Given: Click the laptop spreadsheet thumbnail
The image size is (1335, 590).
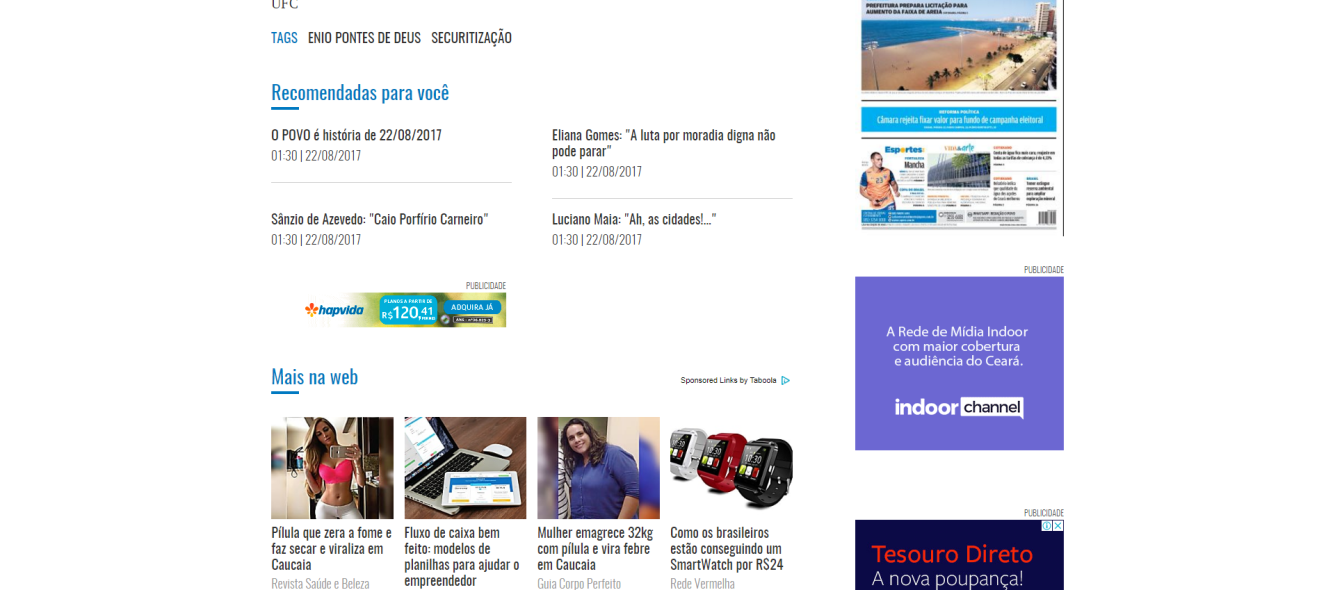Looking at the screenshot, I should 465,468.
